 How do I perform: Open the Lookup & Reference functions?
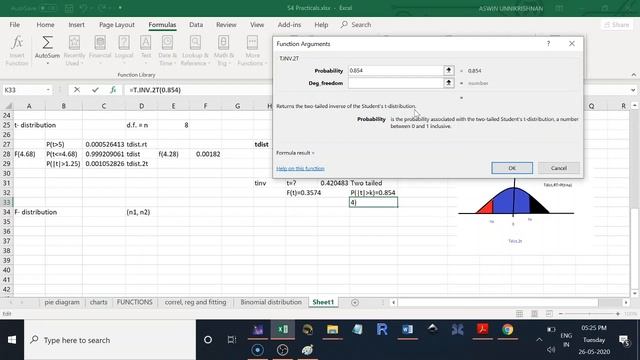[195, 51]
